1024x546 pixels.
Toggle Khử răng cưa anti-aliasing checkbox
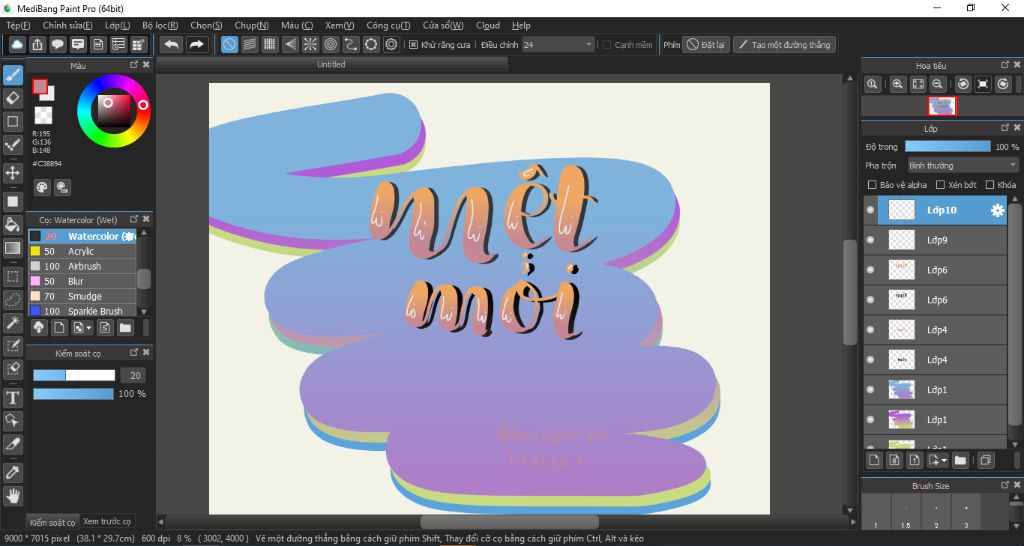coord(413,44)
